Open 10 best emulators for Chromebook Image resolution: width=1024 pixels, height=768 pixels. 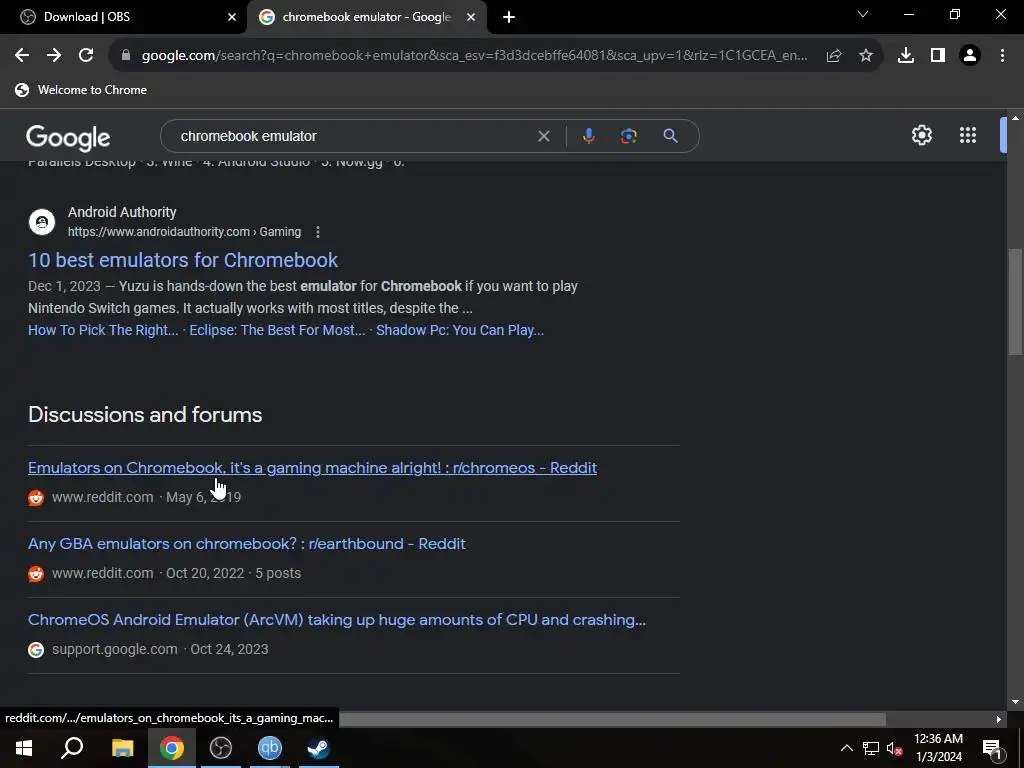(x=183, y=260)
